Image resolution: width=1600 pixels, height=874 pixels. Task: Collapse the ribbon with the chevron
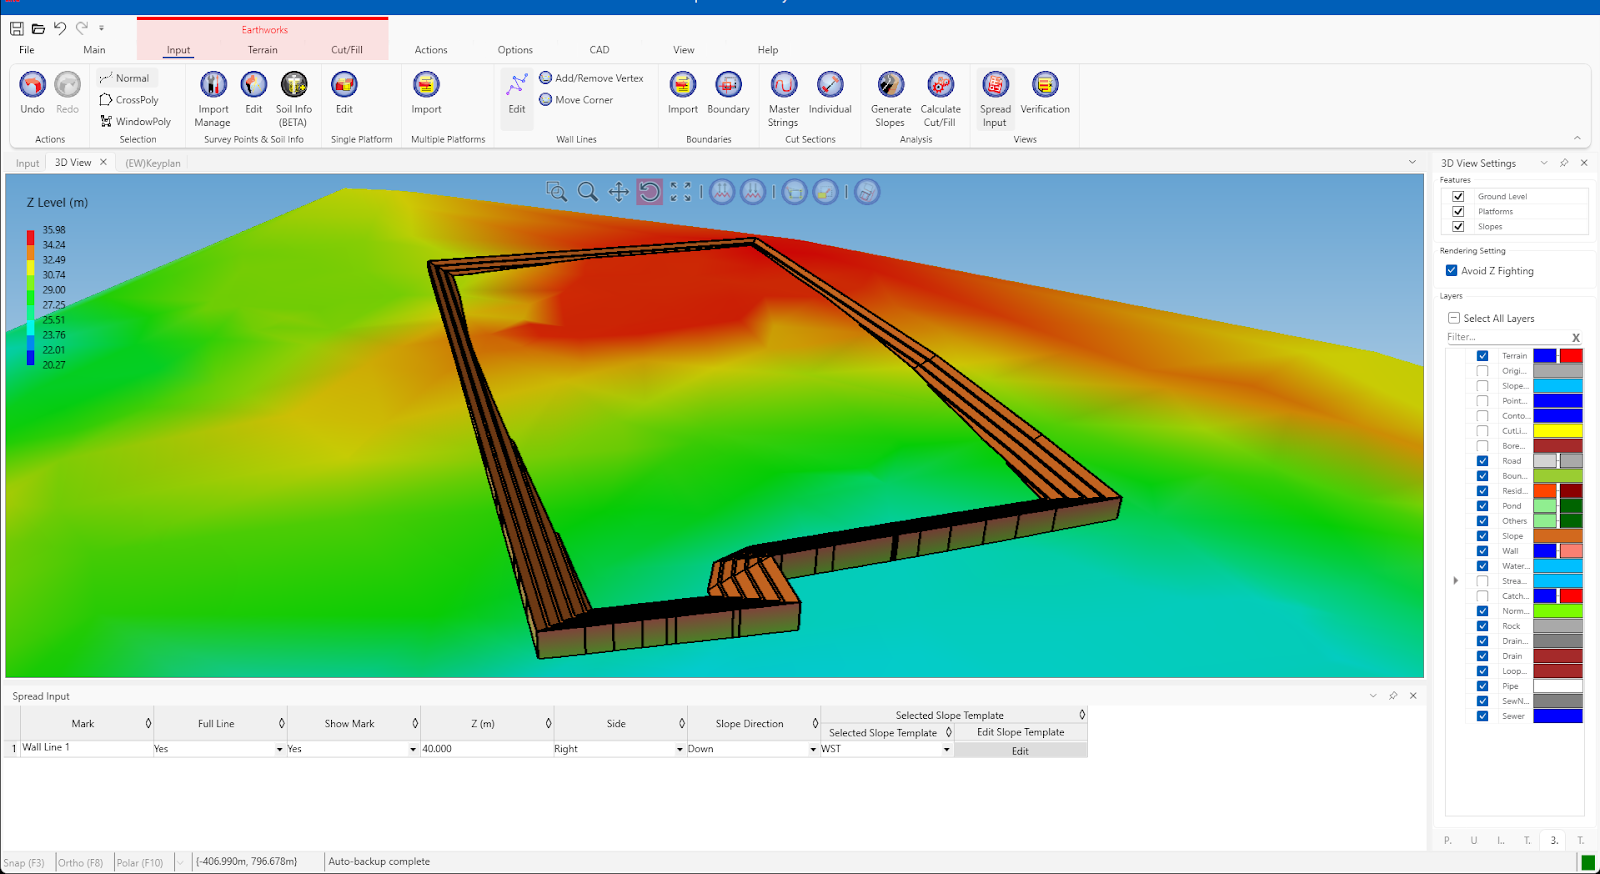coord(1577,139)
